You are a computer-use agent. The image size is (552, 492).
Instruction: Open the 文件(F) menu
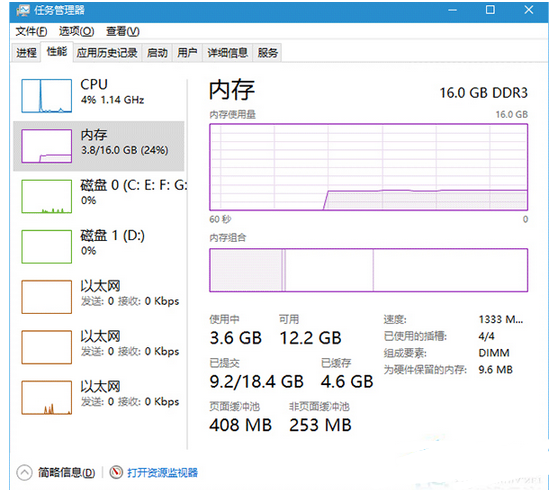pos(31,32)
